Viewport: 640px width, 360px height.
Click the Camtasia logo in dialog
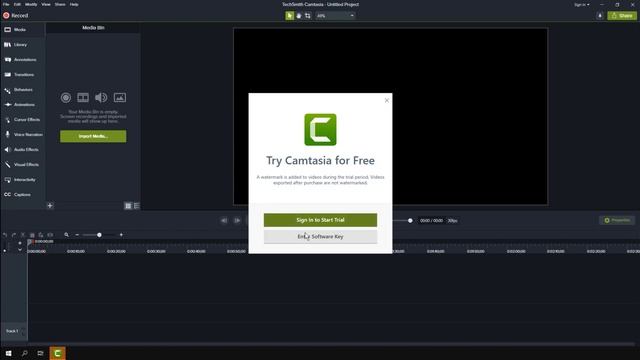[x=320, y=129]
